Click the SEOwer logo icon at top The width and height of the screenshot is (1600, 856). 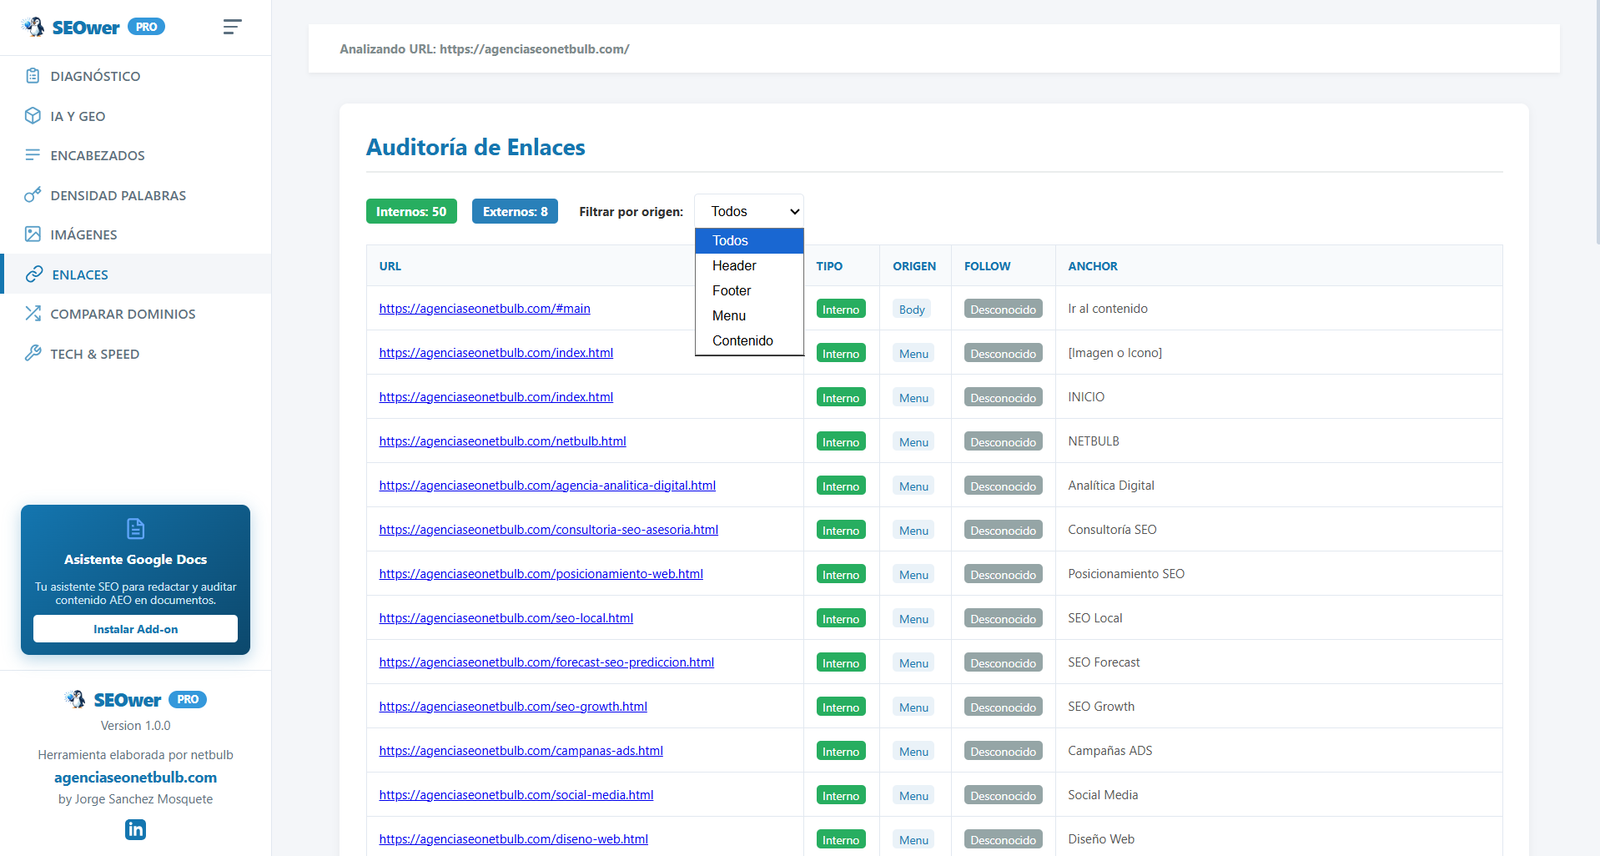coord(34,27)
